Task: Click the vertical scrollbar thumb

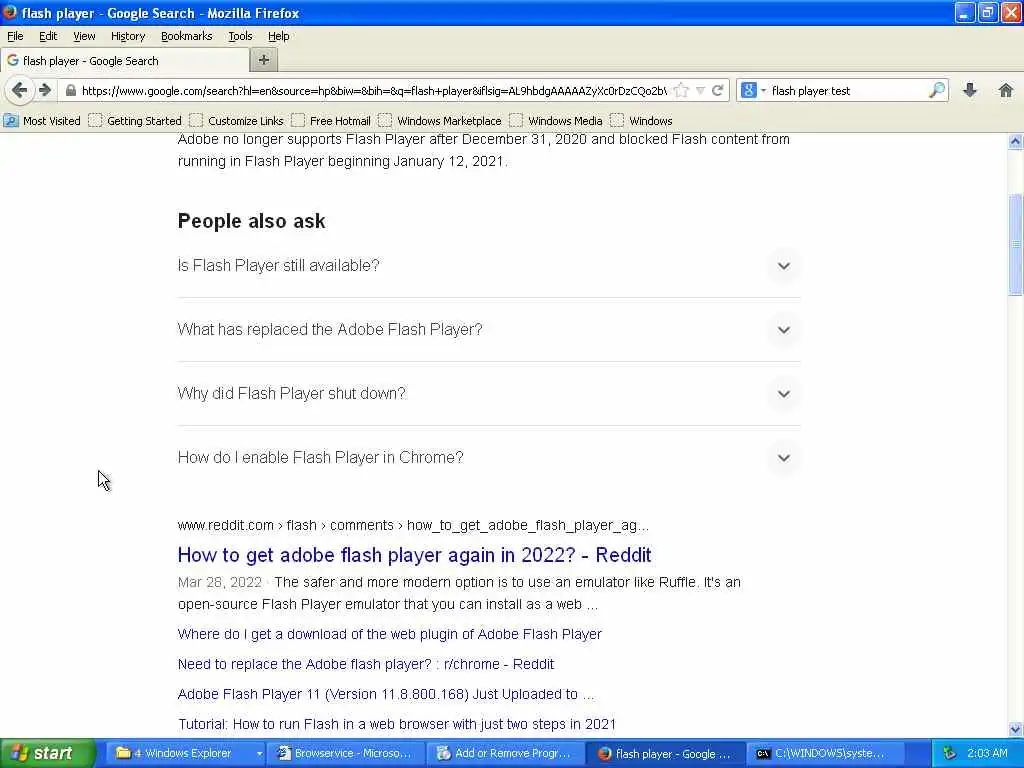Action: click(1015, 244)
